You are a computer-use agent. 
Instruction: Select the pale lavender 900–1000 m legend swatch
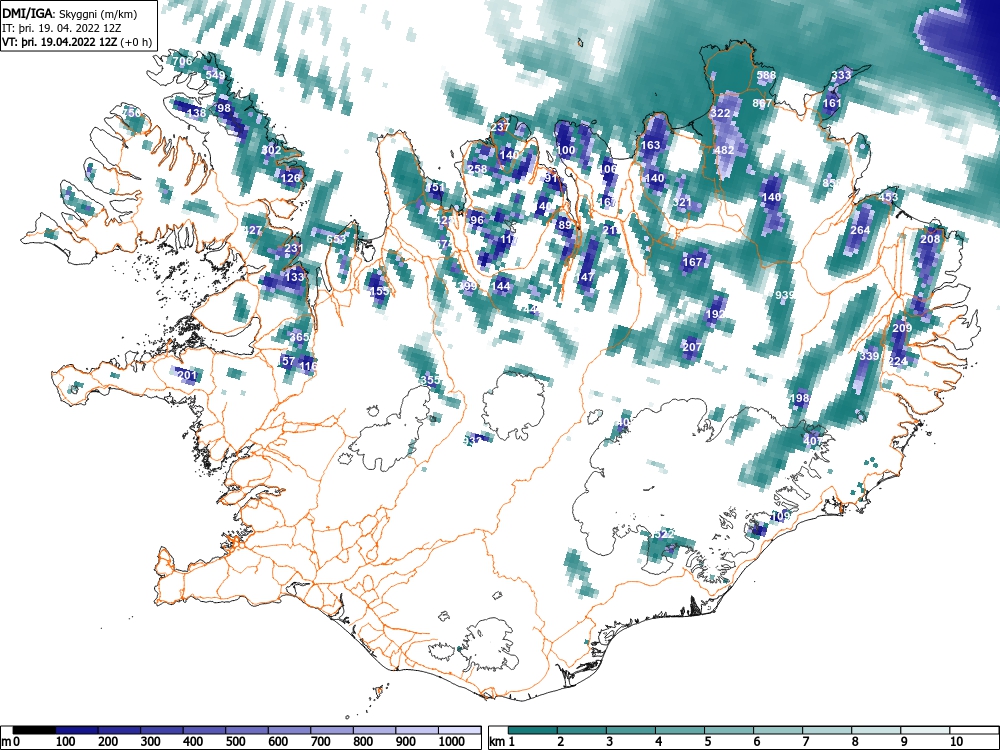pyautogui.click(x=417, y=730)
